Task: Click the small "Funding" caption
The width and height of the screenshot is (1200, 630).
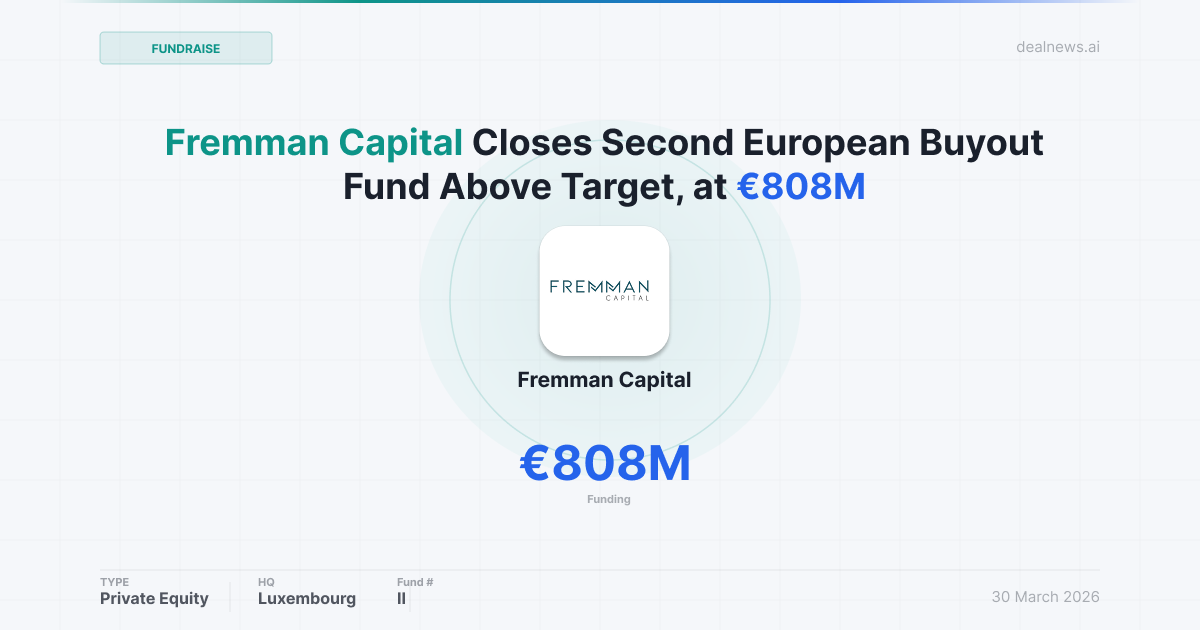Action: click(608, 499)
